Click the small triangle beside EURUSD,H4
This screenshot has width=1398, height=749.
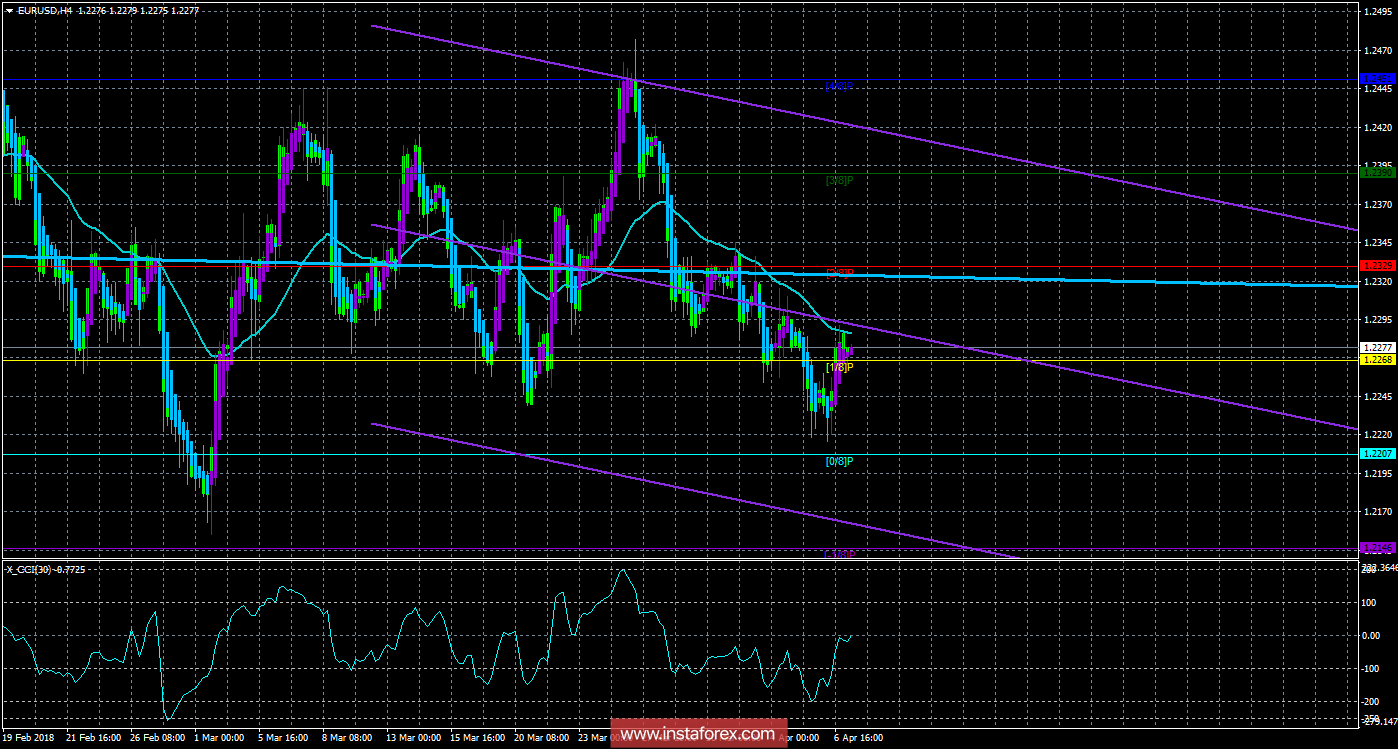(8, 10)
